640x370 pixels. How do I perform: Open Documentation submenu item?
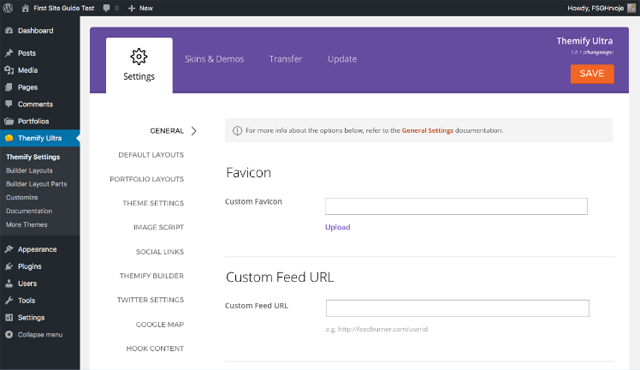(x=29, y=211)
